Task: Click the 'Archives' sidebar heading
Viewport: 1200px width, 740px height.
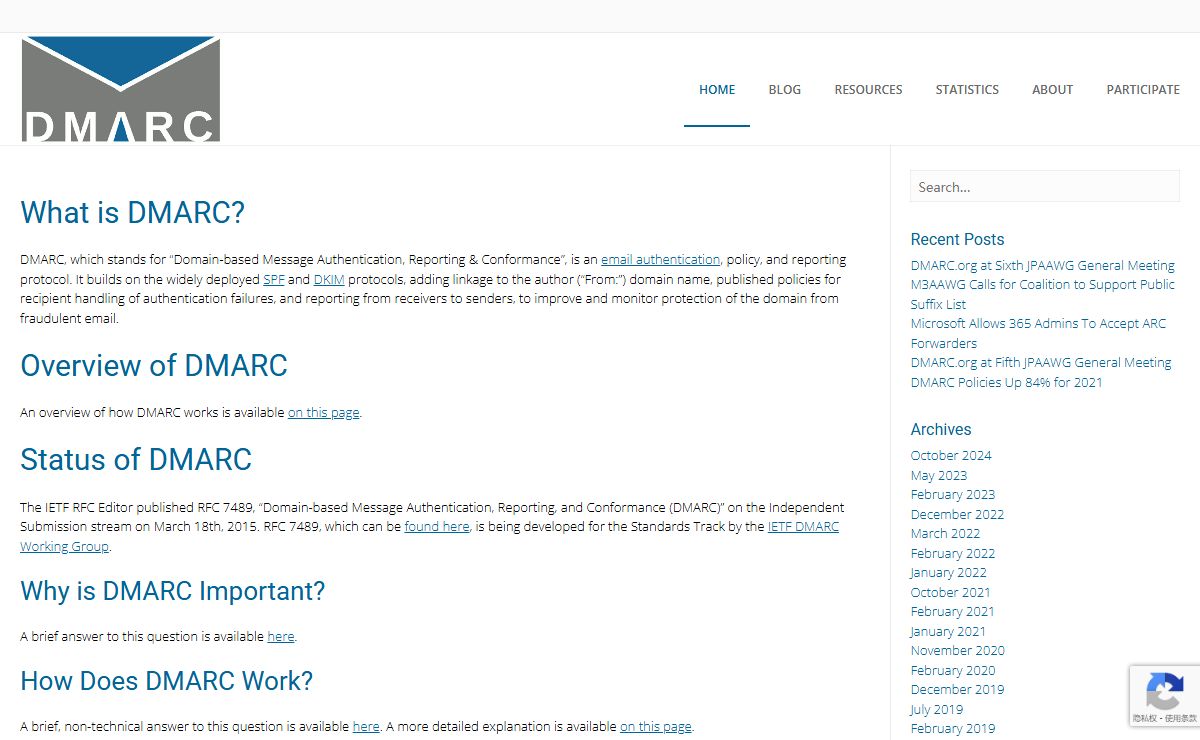Action: [941, 429]
